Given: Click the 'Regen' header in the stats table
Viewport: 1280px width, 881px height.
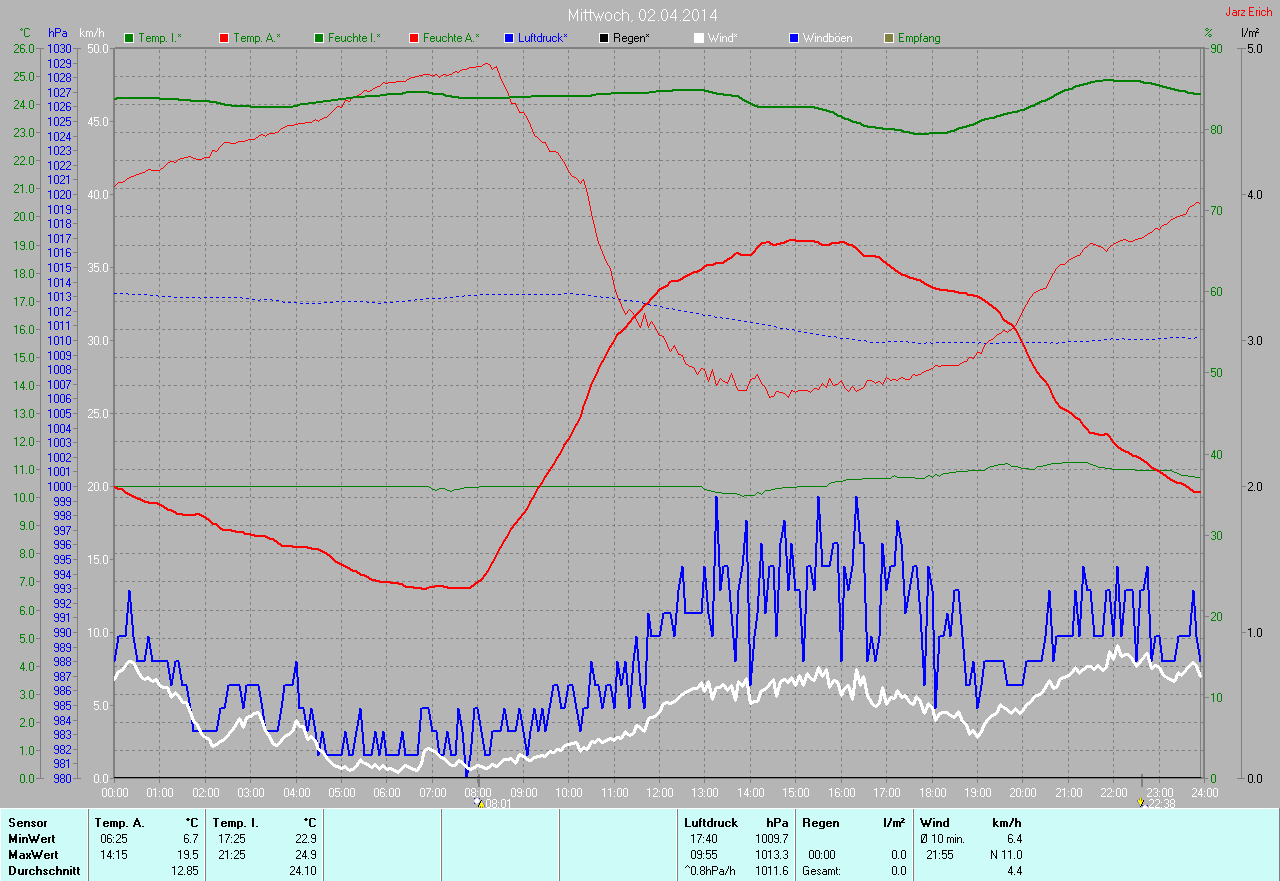Looking at the screenshot, I should pyautogui.click(x=820, y=823).
